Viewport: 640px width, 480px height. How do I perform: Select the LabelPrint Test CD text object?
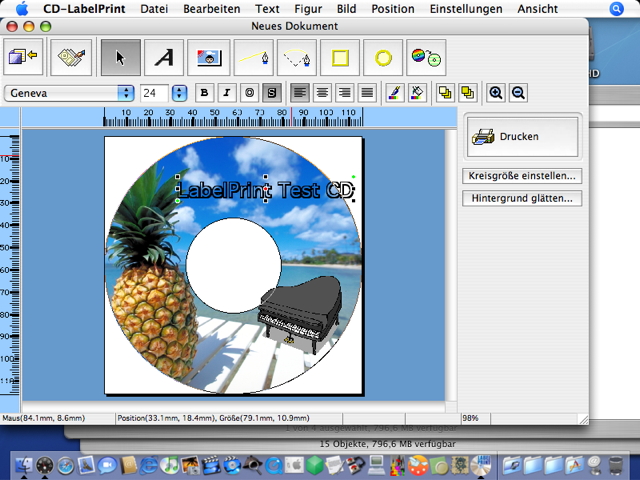click(265, 190)
